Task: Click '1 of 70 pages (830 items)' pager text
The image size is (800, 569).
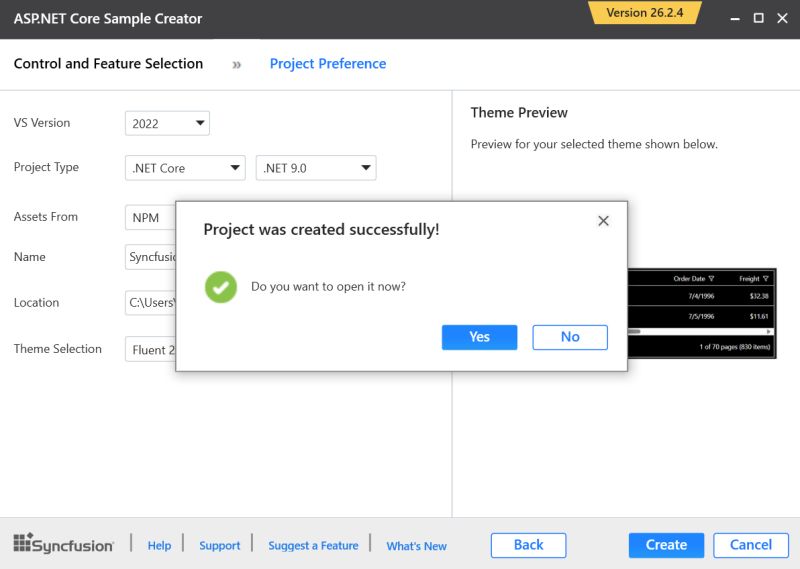Action: (x=735, y=347)
